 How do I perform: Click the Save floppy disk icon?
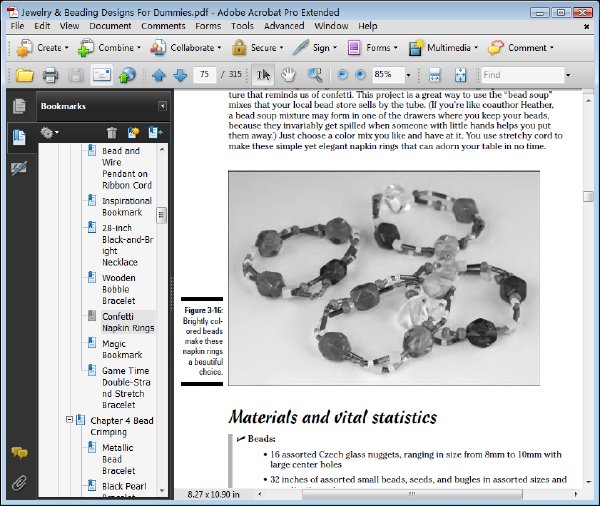coord(76,75)
